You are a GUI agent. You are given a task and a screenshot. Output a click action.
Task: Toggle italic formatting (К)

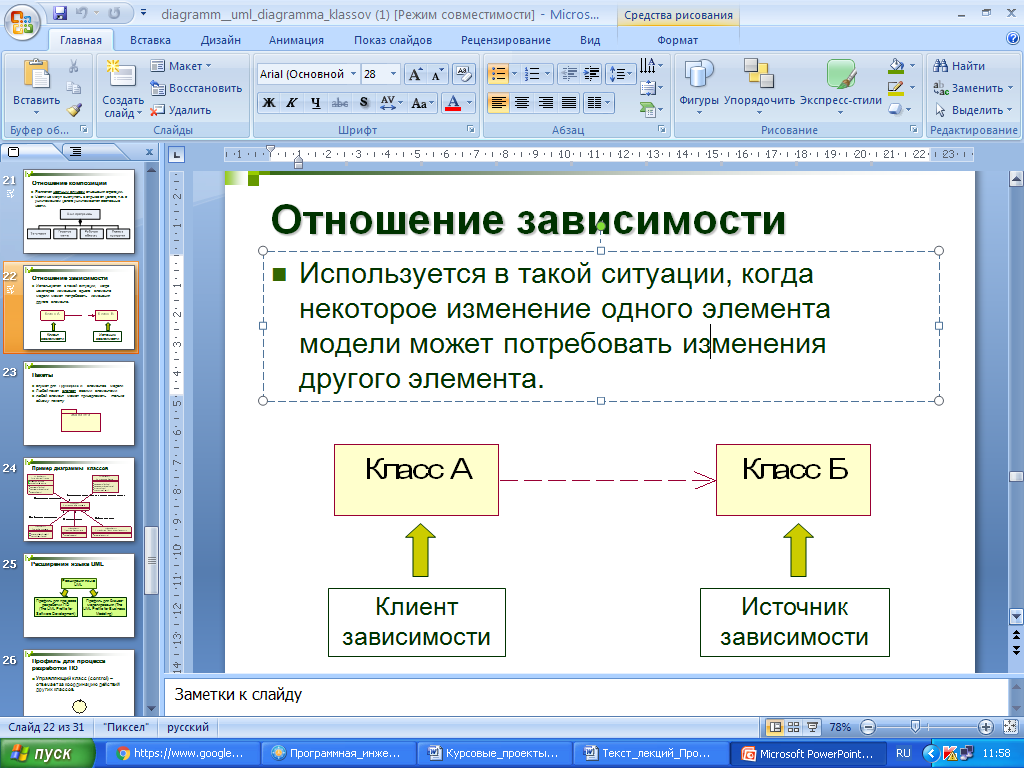click(x=292, y=102)
